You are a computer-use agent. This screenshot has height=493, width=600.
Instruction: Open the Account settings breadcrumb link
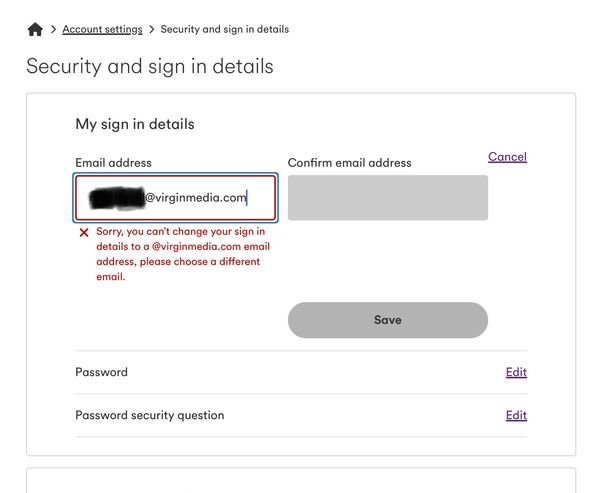(x=102, y=29)
